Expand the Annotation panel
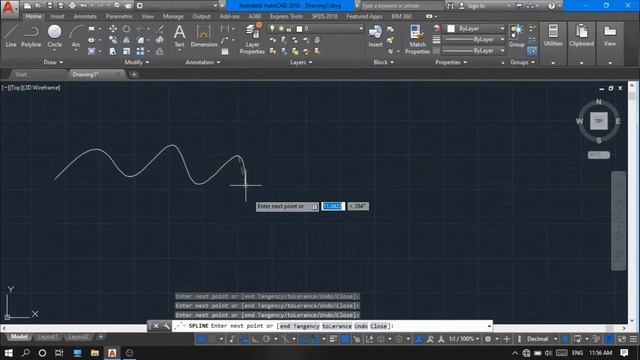This screenshot has width=640, height=360. tap(203, 62)
